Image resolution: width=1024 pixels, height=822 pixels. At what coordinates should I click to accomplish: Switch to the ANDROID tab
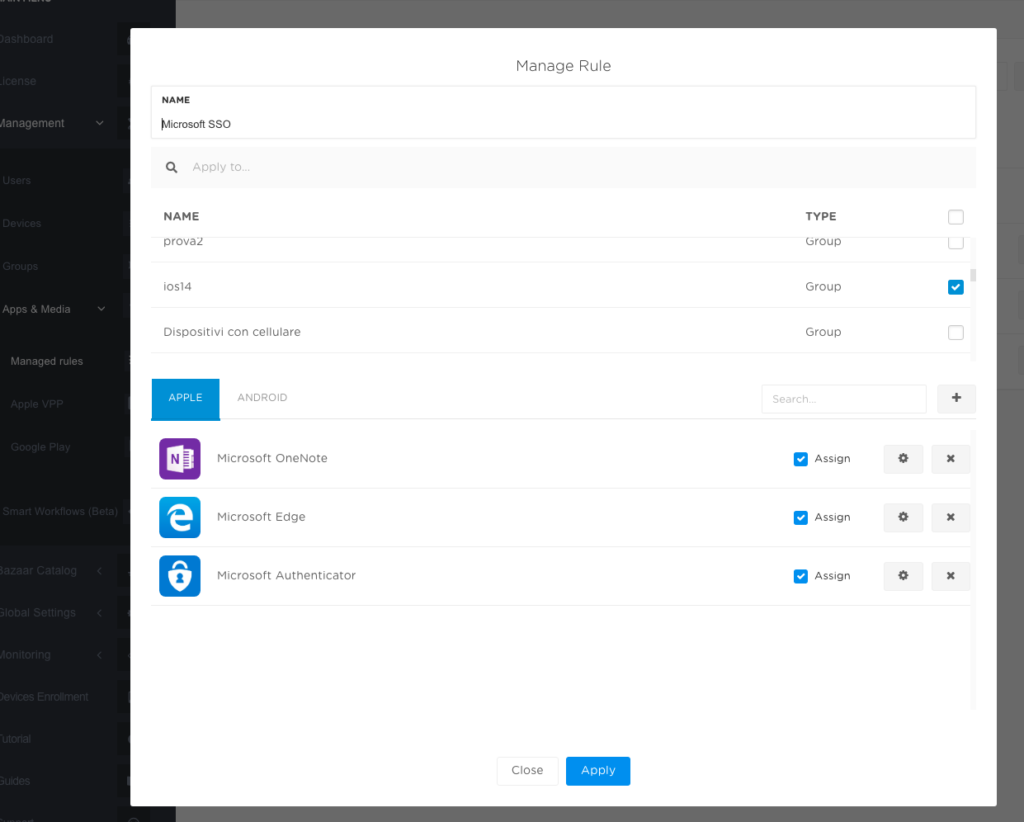[262, 398]
